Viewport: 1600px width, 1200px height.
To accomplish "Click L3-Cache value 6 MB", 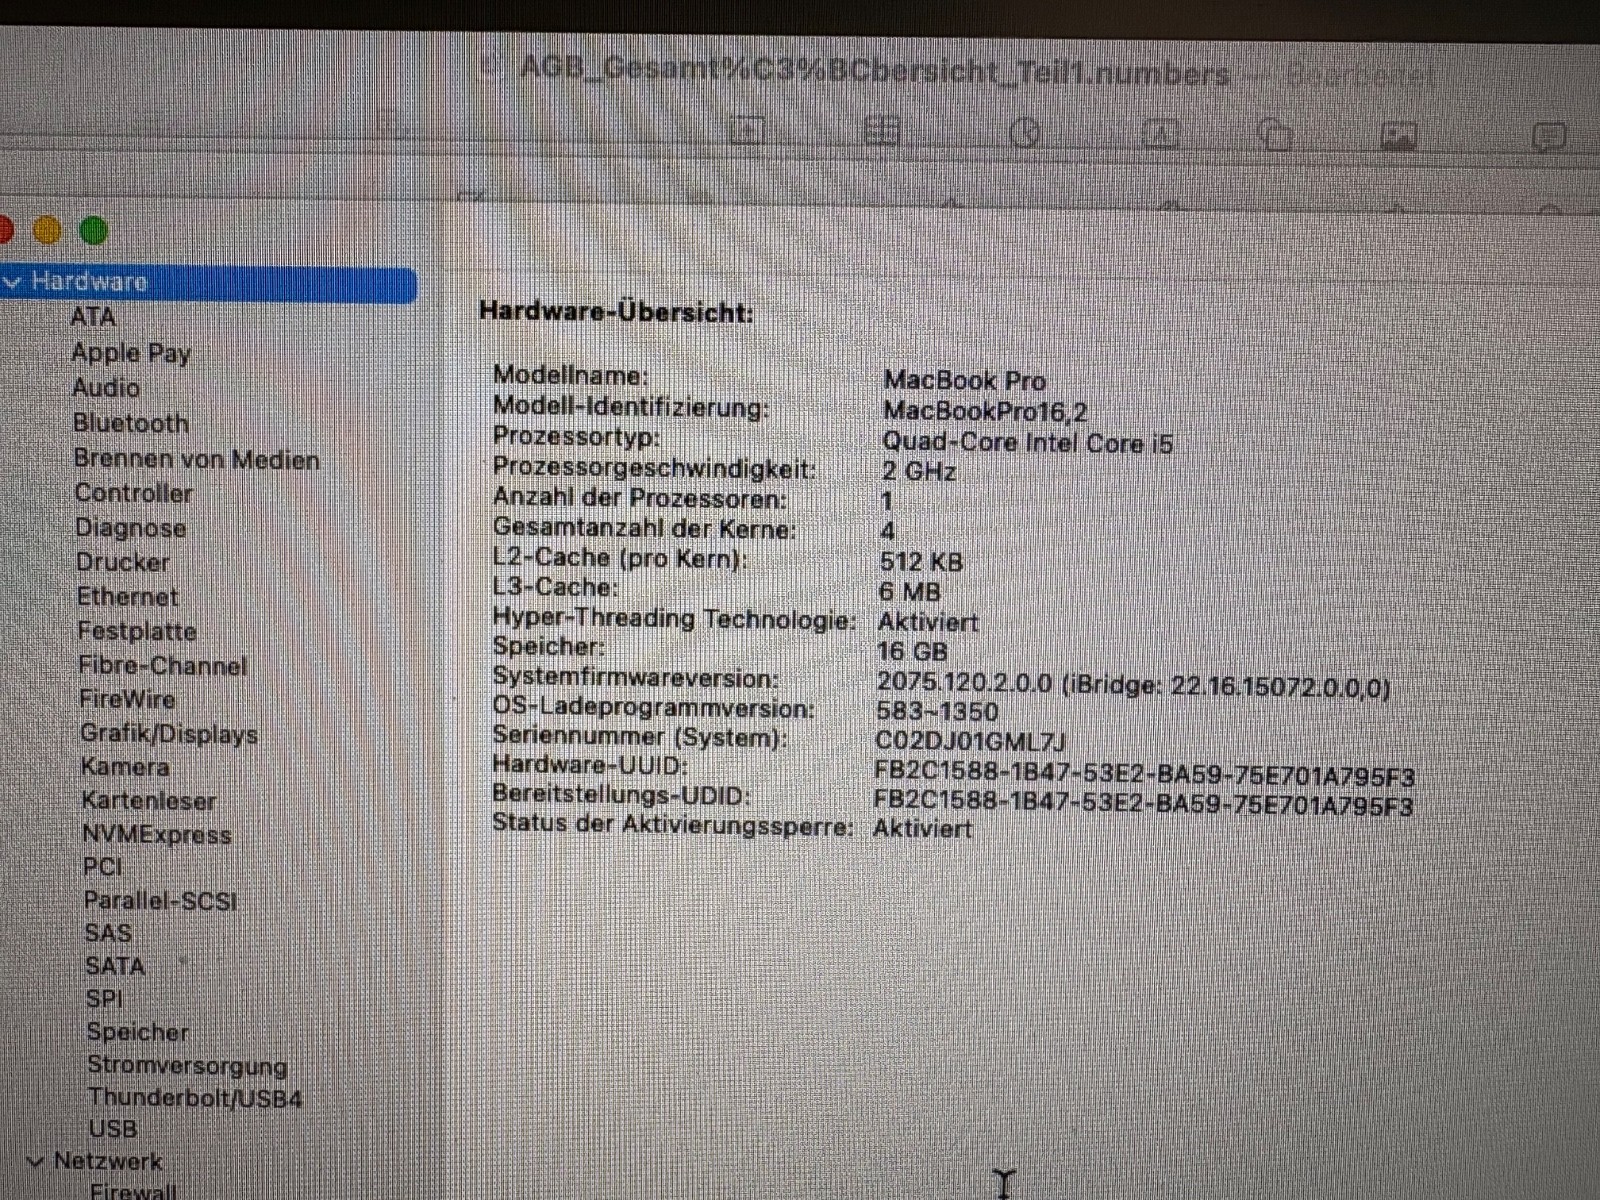I will tap(910, 592).
